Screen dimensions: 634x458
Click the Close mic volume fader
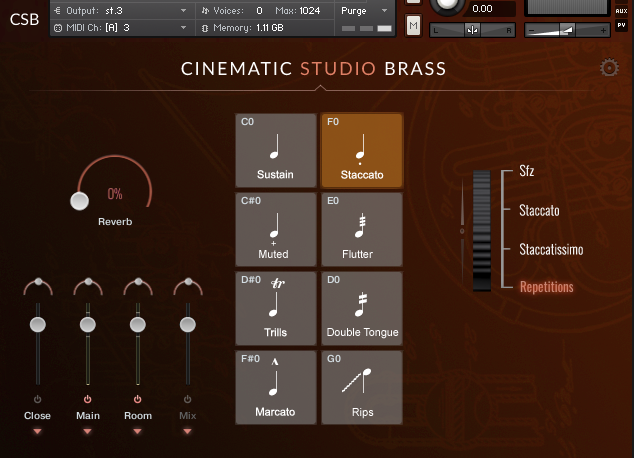click(38, 325)
